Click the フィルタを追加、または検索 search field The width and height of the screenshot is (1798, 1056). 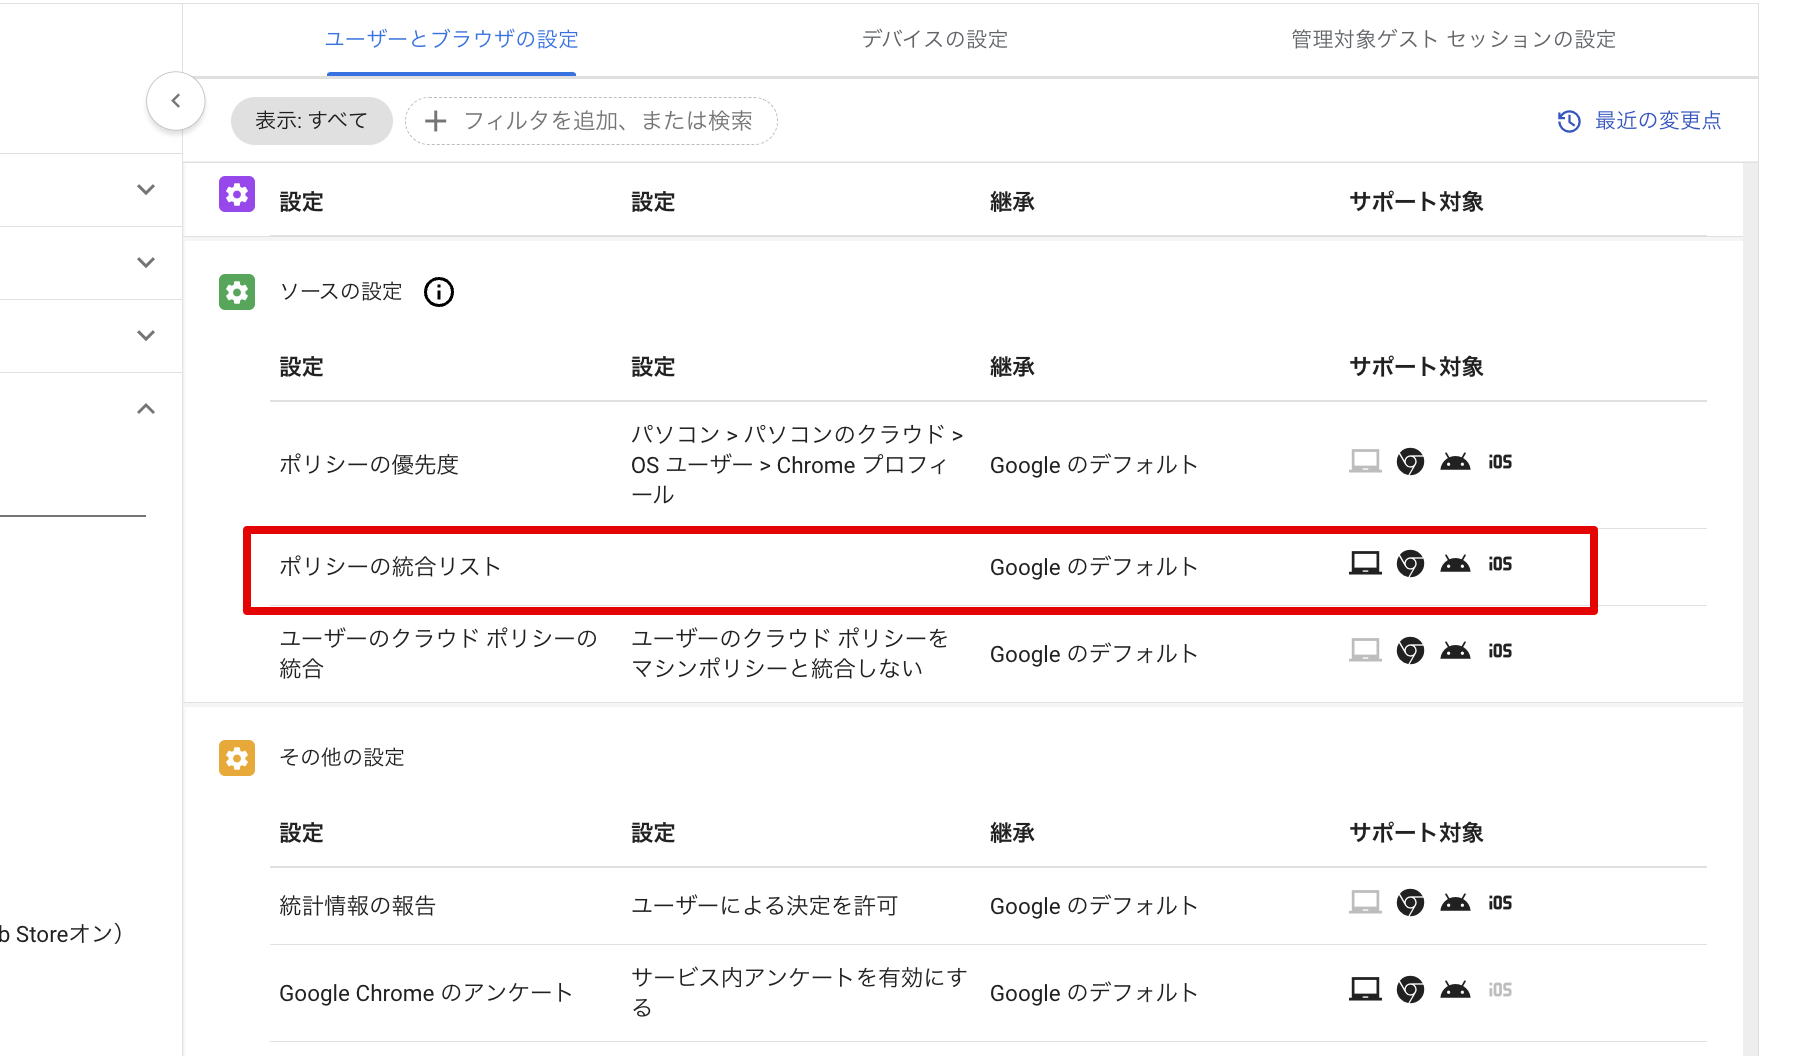[607, 121]
